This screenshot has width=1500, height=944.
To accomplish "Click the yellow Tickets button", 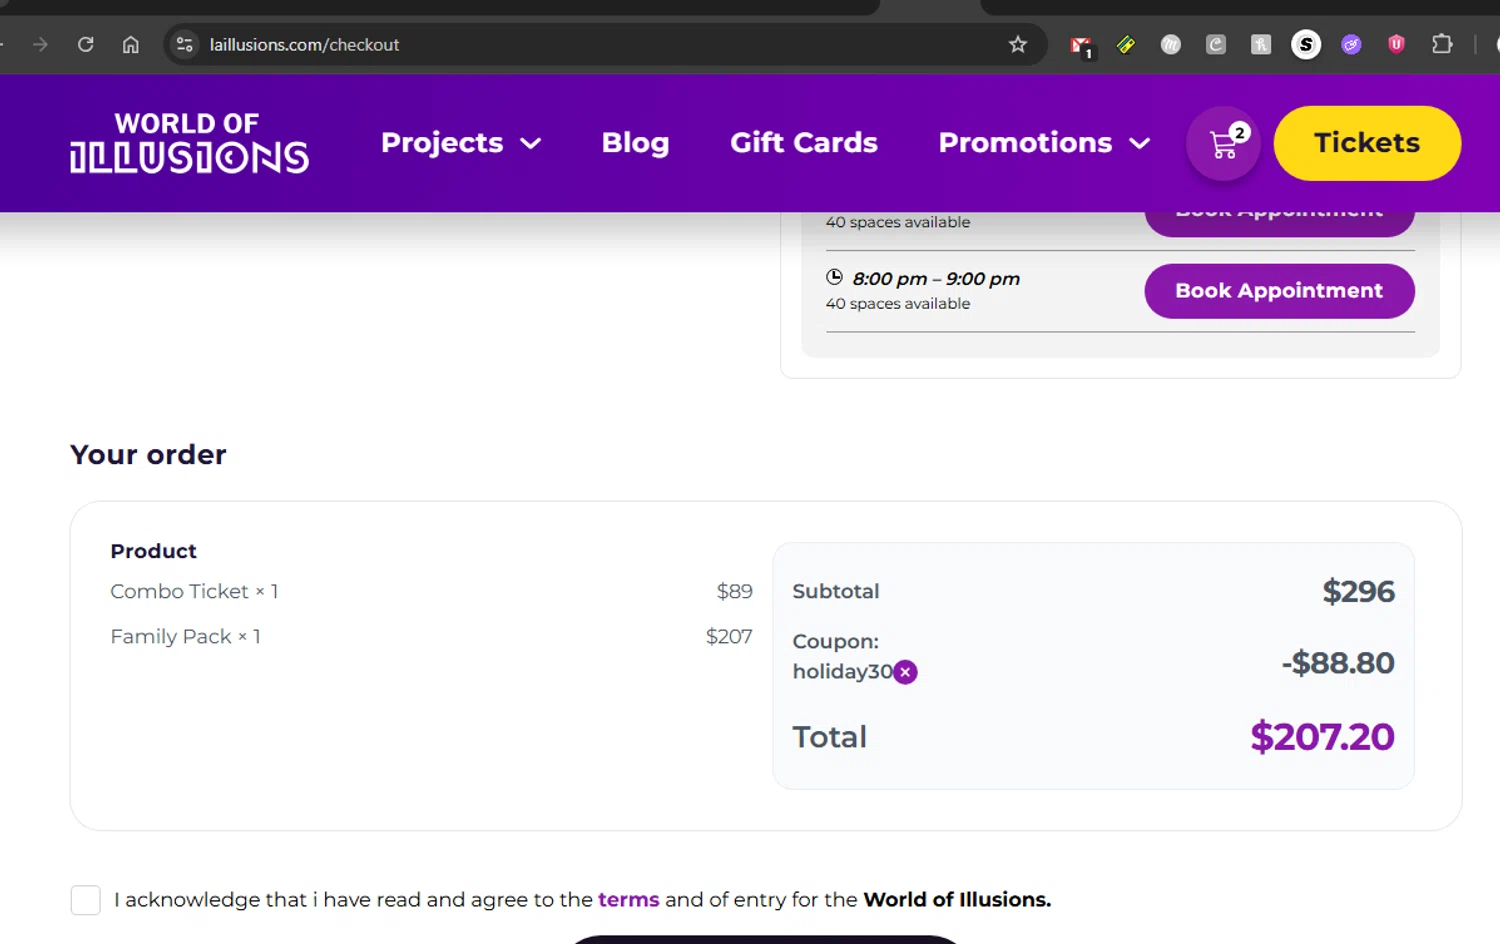I will (x=1367, y=143).
